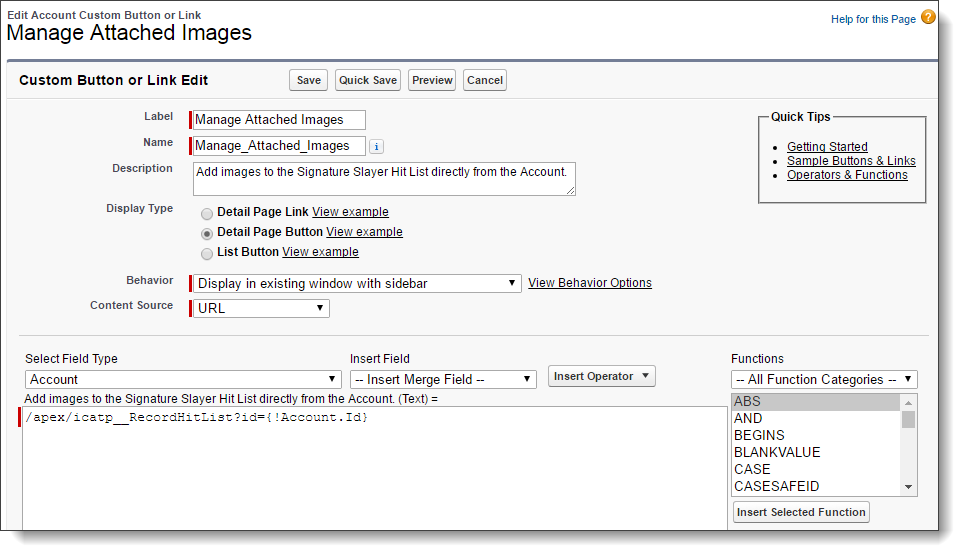View example for List Button
Viewport: 964px width, 556px height.
click(x=320, y=252)
